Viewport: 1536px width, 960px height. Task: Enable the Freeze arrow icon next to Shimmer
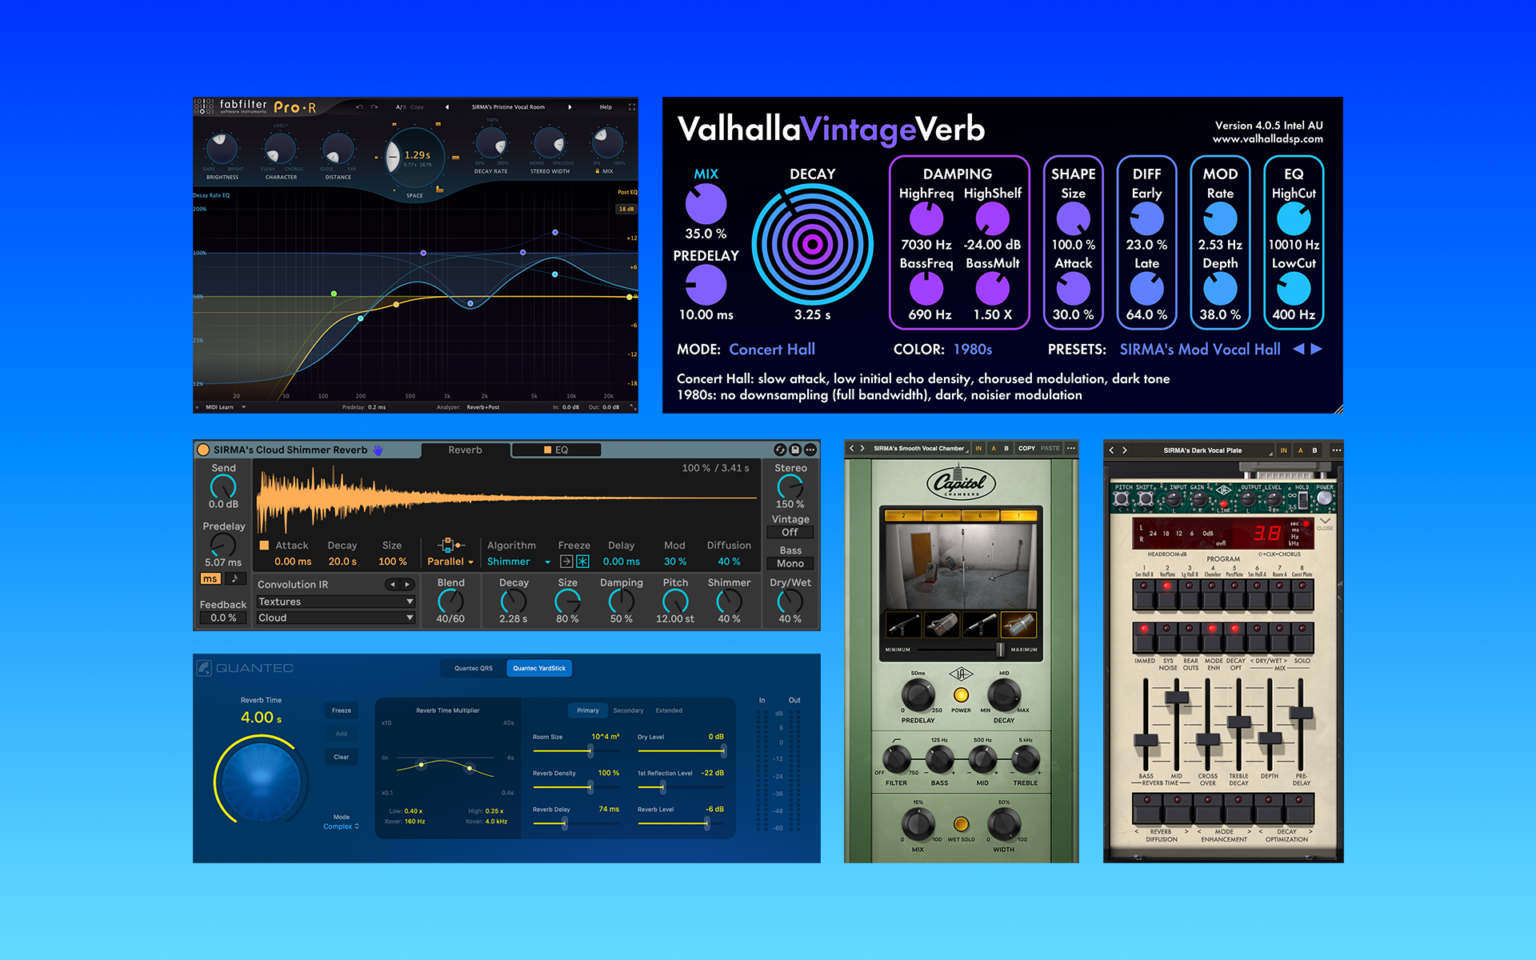(x=566, y=561)
